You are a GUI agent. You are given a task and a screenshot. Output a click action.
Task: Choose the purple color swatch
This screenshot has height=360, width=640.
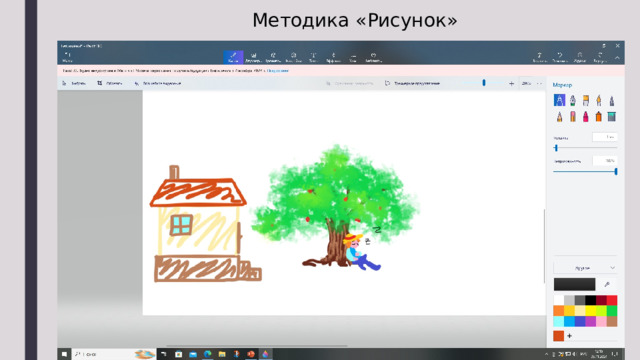pyautogui.click(x=591, y=321)
